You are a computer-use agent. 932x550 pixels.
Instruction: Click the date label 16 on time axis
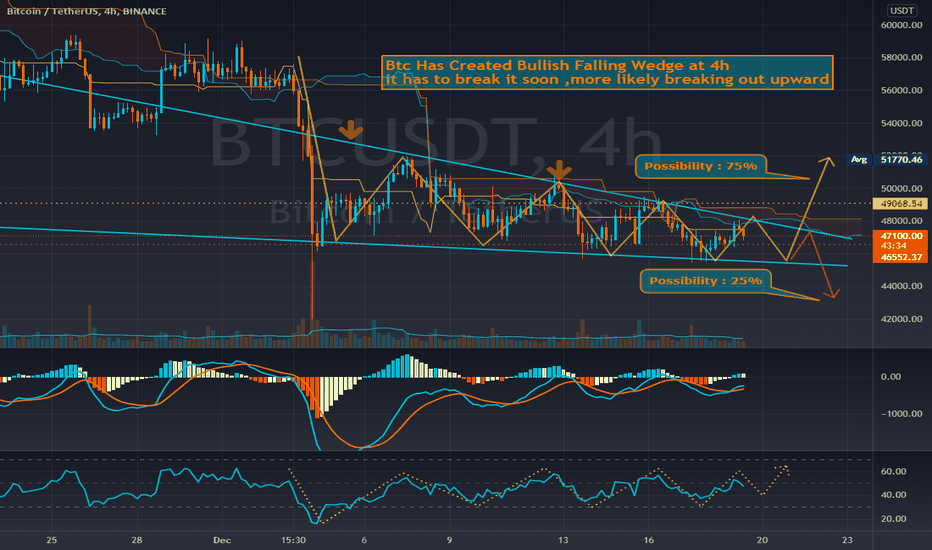648,540
